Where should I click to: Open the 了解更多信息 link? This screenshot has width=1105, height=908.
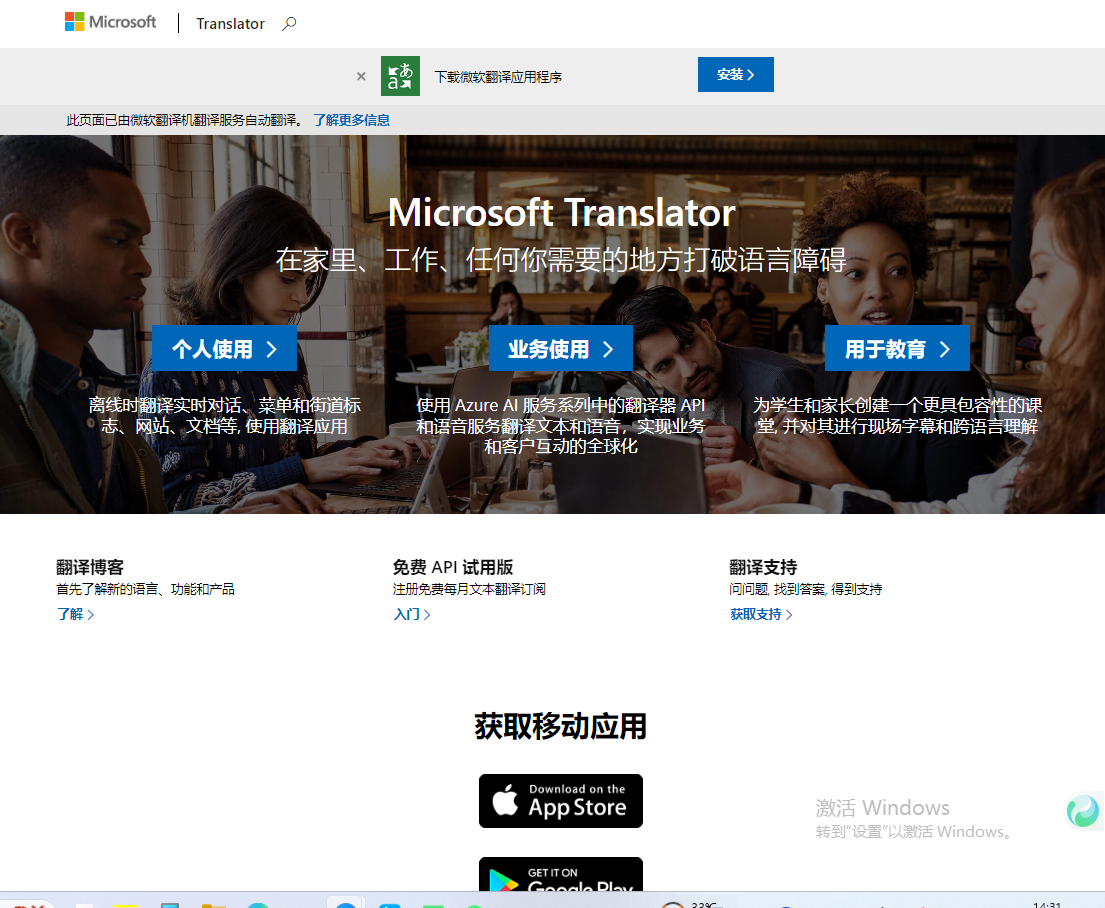[x=352, y=120]
